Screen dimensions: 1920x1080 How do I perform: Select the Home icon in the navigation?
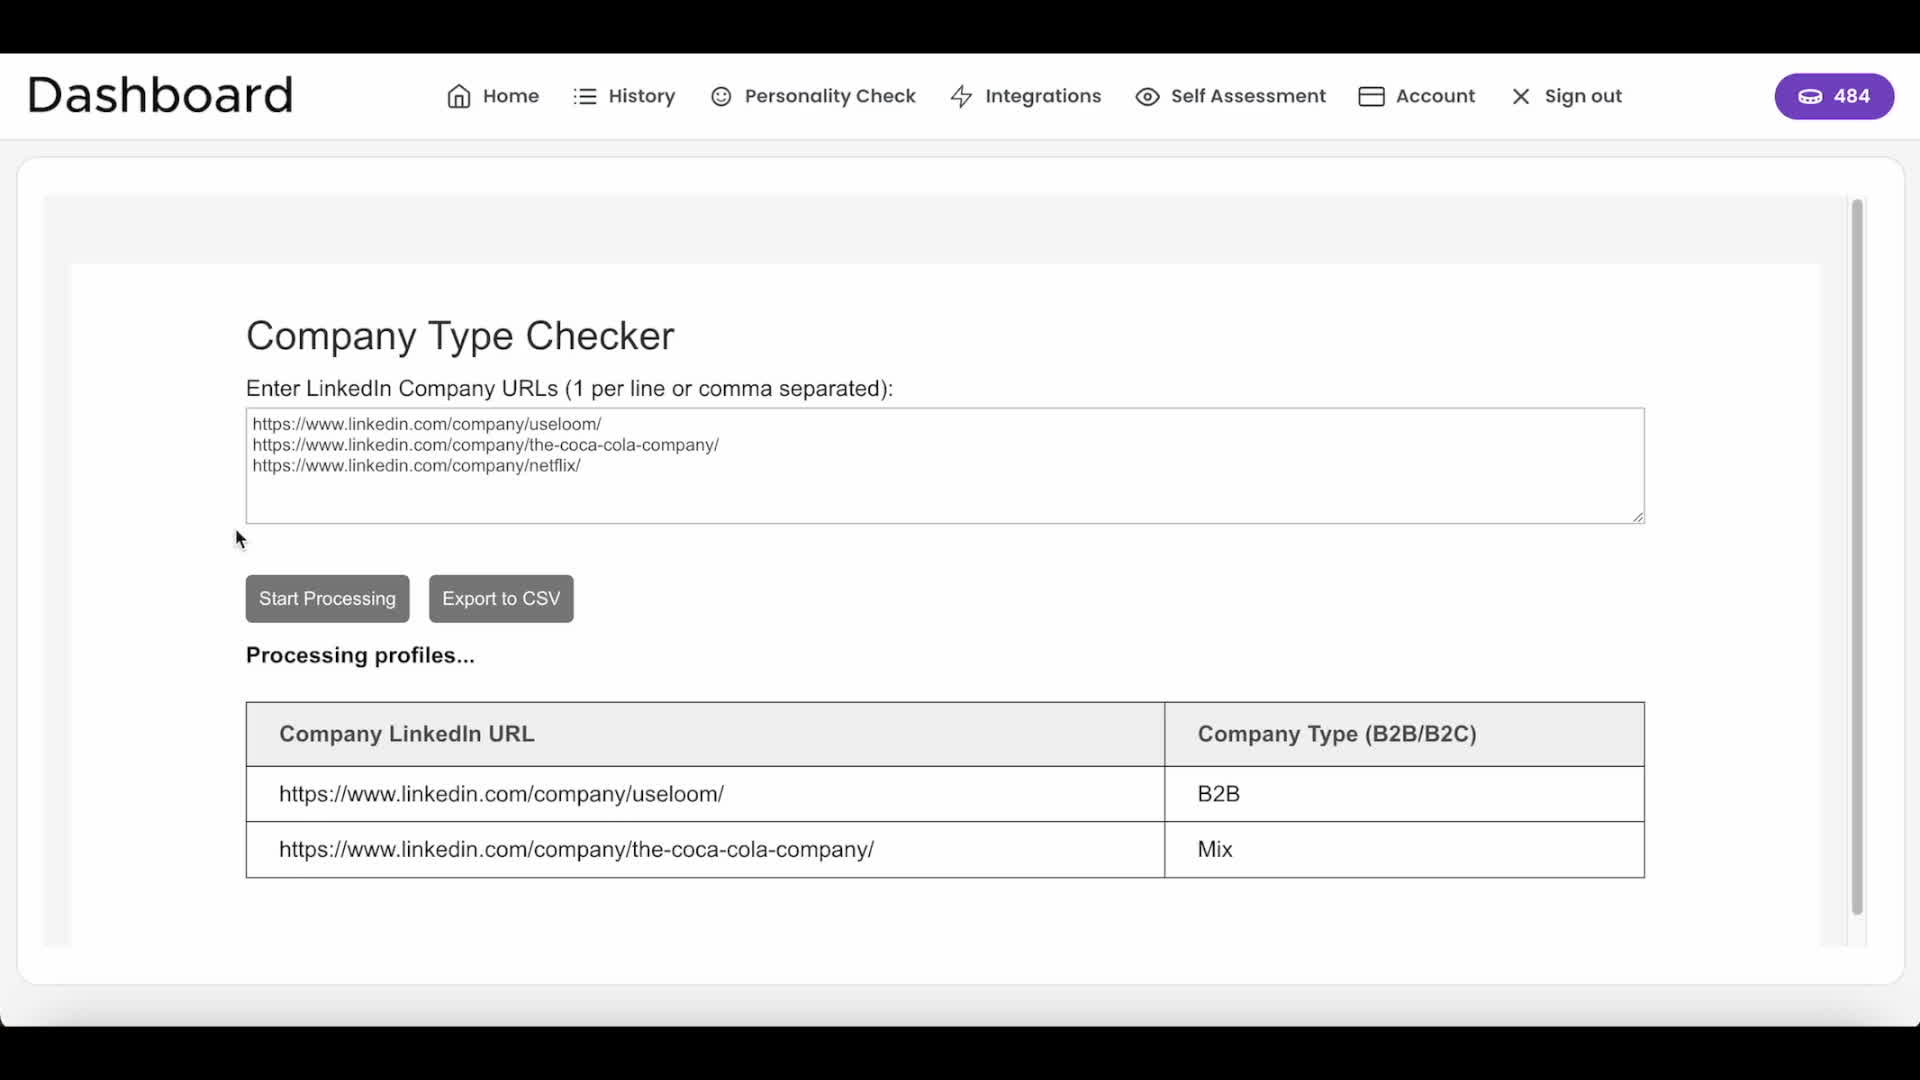pyautogui.click(x=459, y=96)
